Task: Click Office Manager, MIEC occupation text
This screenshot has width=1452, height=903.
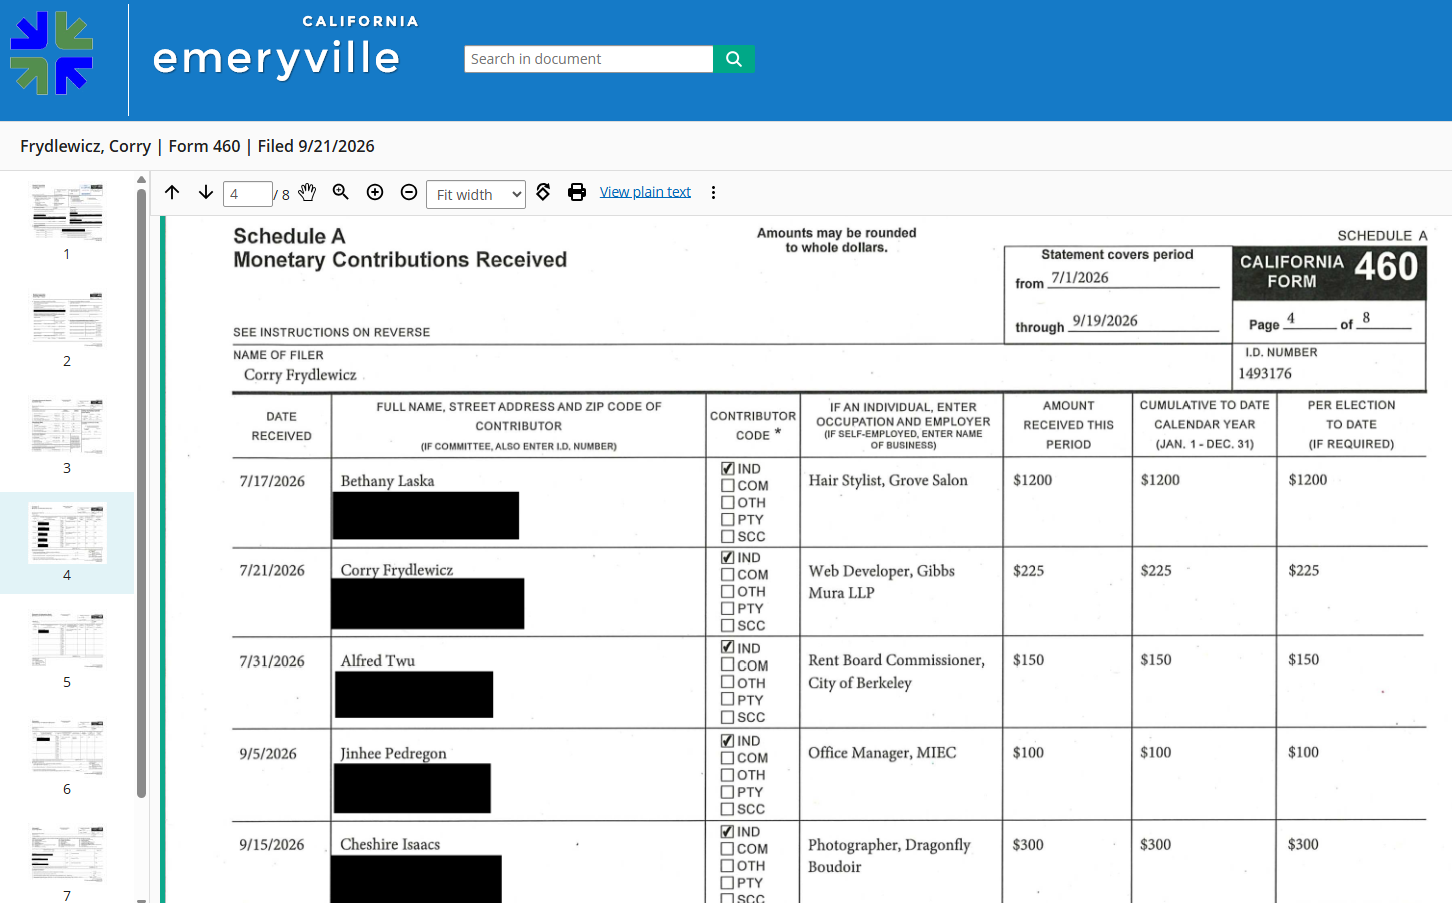Action: click(x=882, y=753)
